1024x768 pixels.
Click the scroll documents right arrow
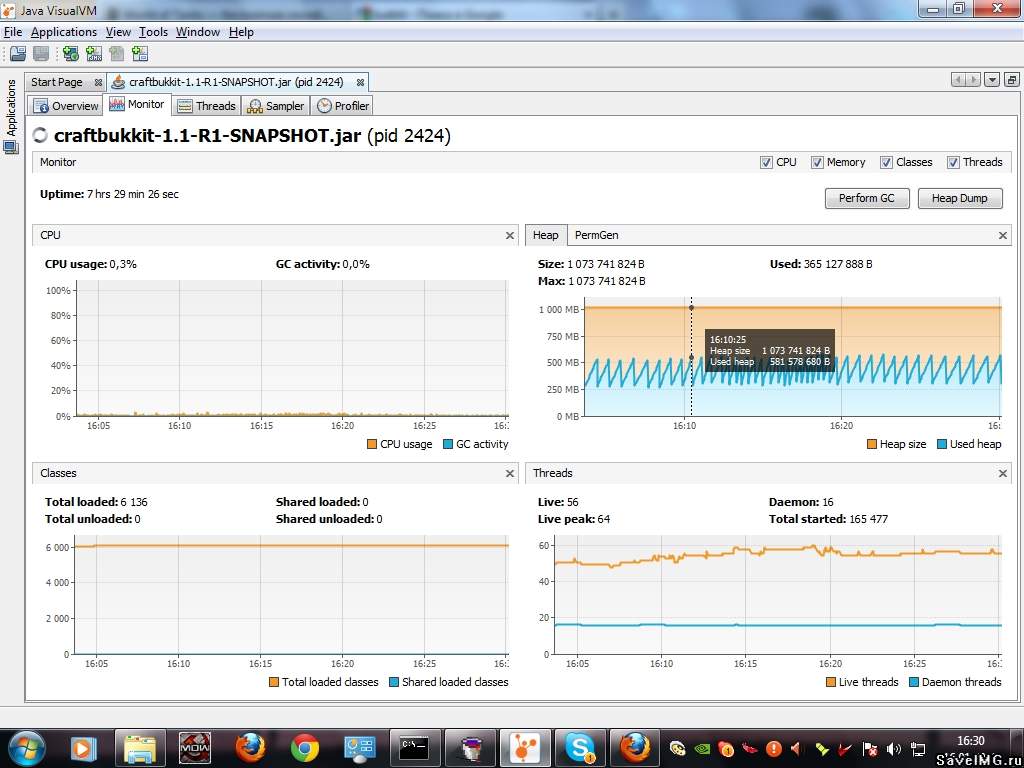pyautogui.click(x=973, y=80)
